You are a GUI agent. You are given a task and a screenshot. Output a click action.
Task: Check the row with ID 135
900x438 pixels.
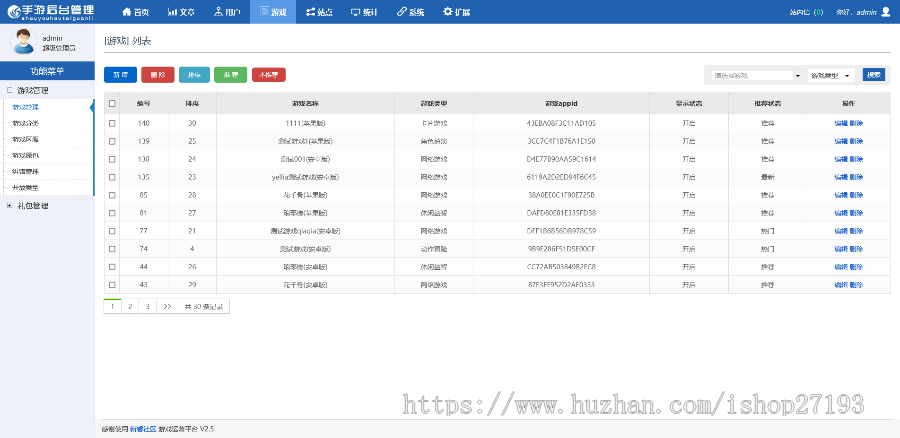pyautogui.click(x=112, y=177)
